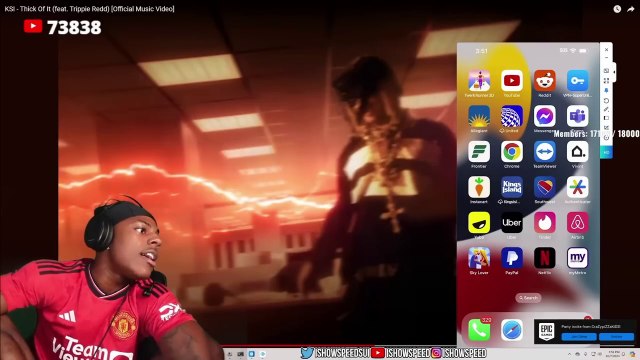Accept the Epic Games party invite

(x=579, y=337)
